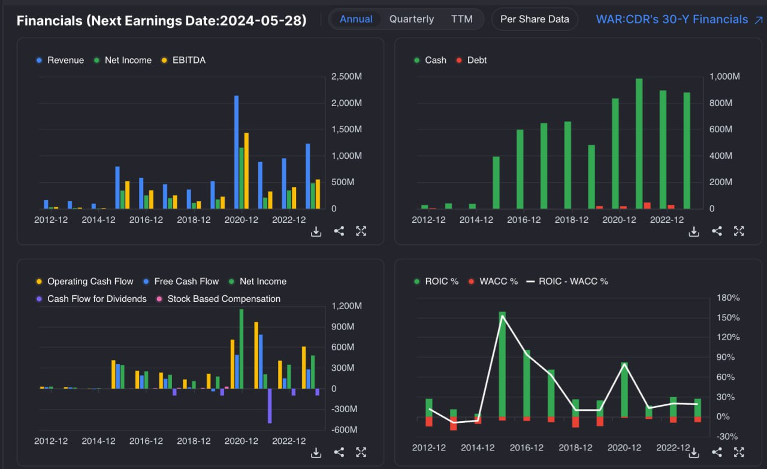Screen dimensions: 768x470
Task: Download the ROIC vs WACC chart
Action: click(694, 452)
